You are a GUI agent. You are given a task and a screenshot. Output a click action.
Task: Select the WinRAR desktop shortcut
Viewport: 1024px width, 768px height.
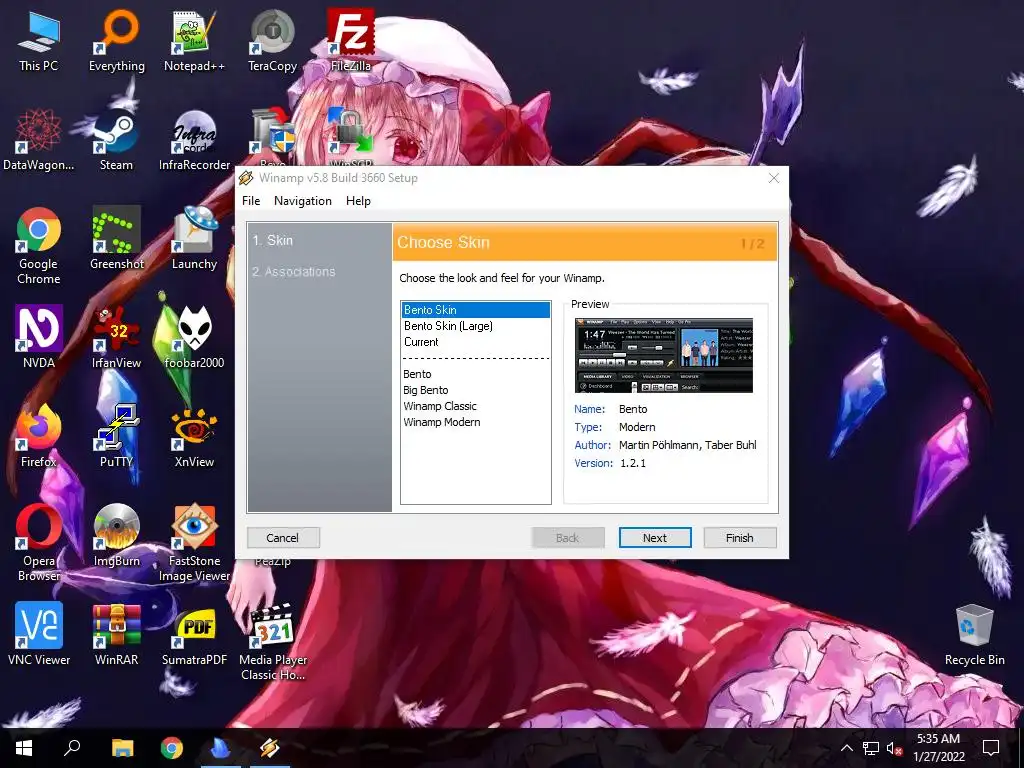tap(116, 634)
